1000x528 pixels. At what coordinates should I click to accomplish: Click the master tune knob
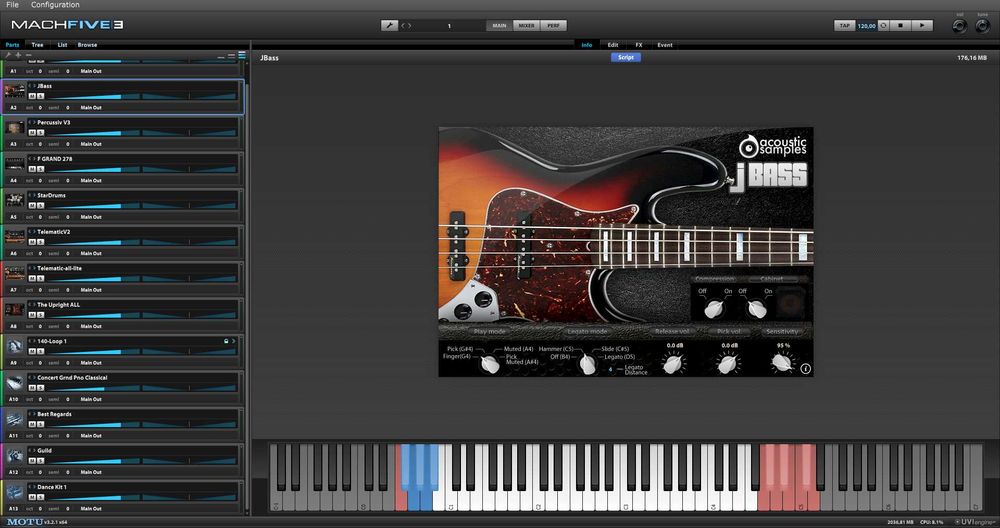[x=982, y=26]
